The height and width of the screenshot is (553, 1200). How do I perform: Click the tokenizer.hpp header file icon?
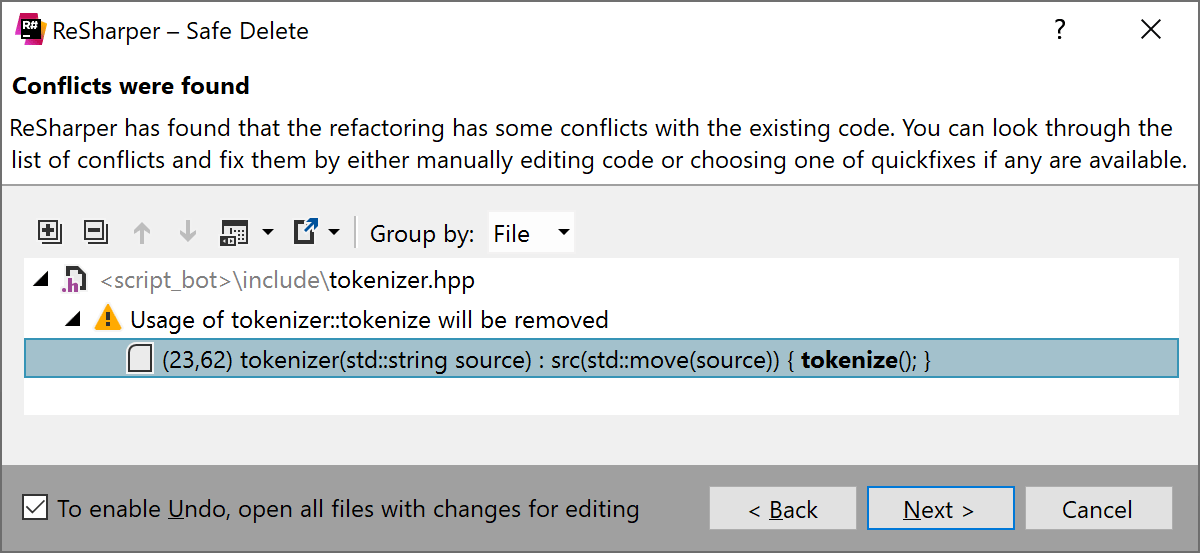click(73, 280)
